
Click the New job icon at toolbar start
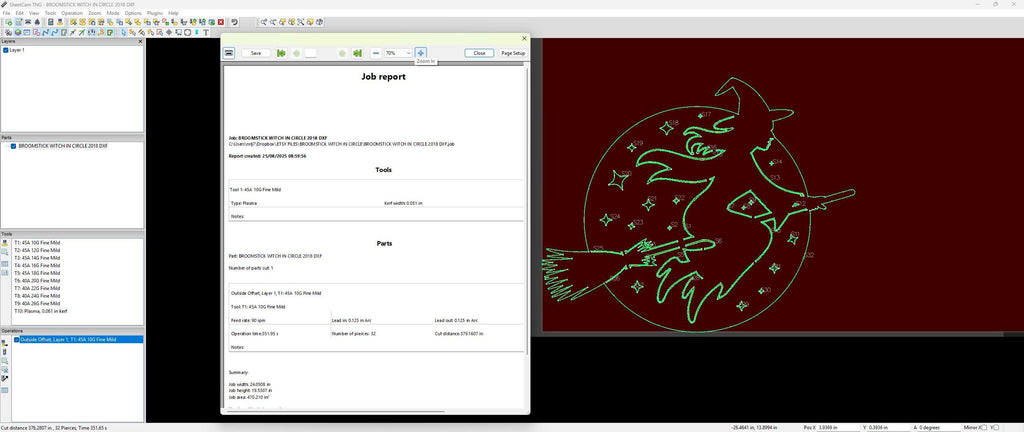coord(8,22)
